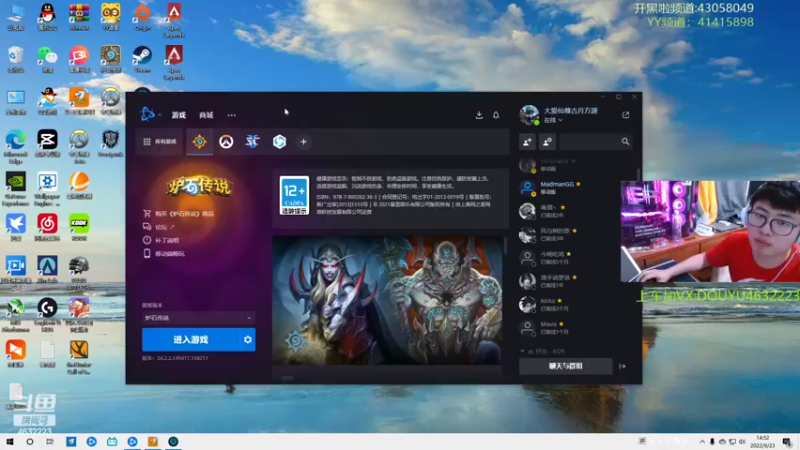The height and width of the screenshot is (450, 800).
Task: Expand the game version dropdown
Action: (x=198, y=318)
